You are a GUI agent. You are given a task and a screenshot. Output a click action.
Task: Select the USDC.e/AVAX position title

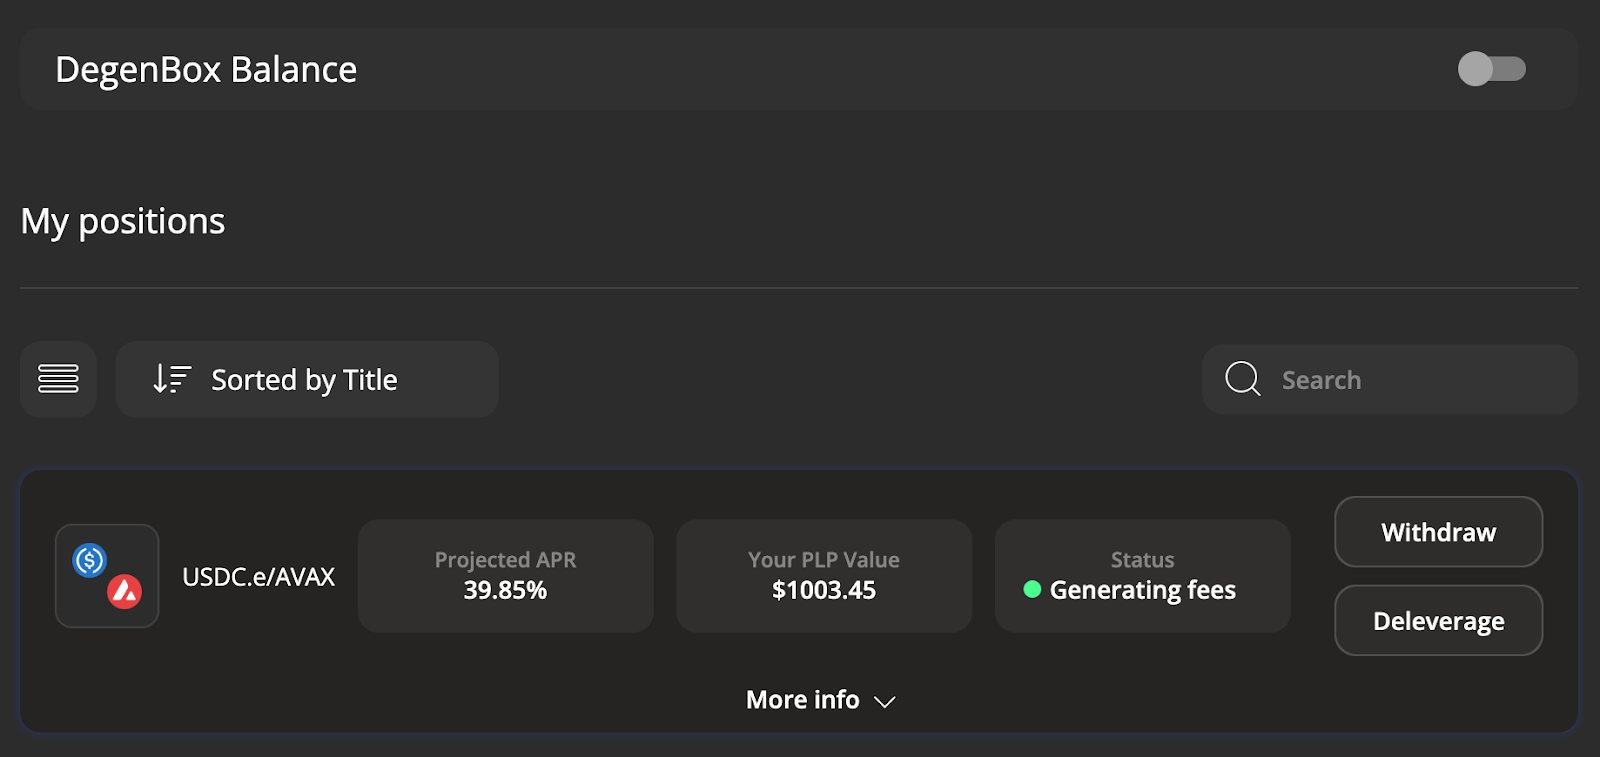258,577
